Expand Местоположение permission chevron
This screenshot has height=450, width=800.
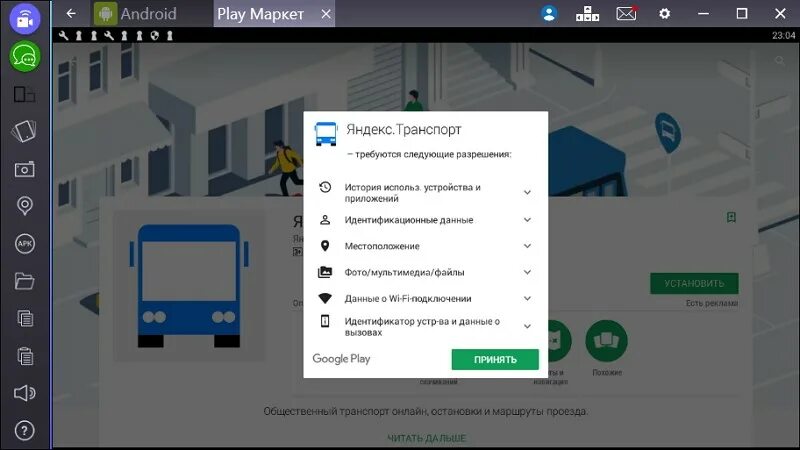pos(528,246)
